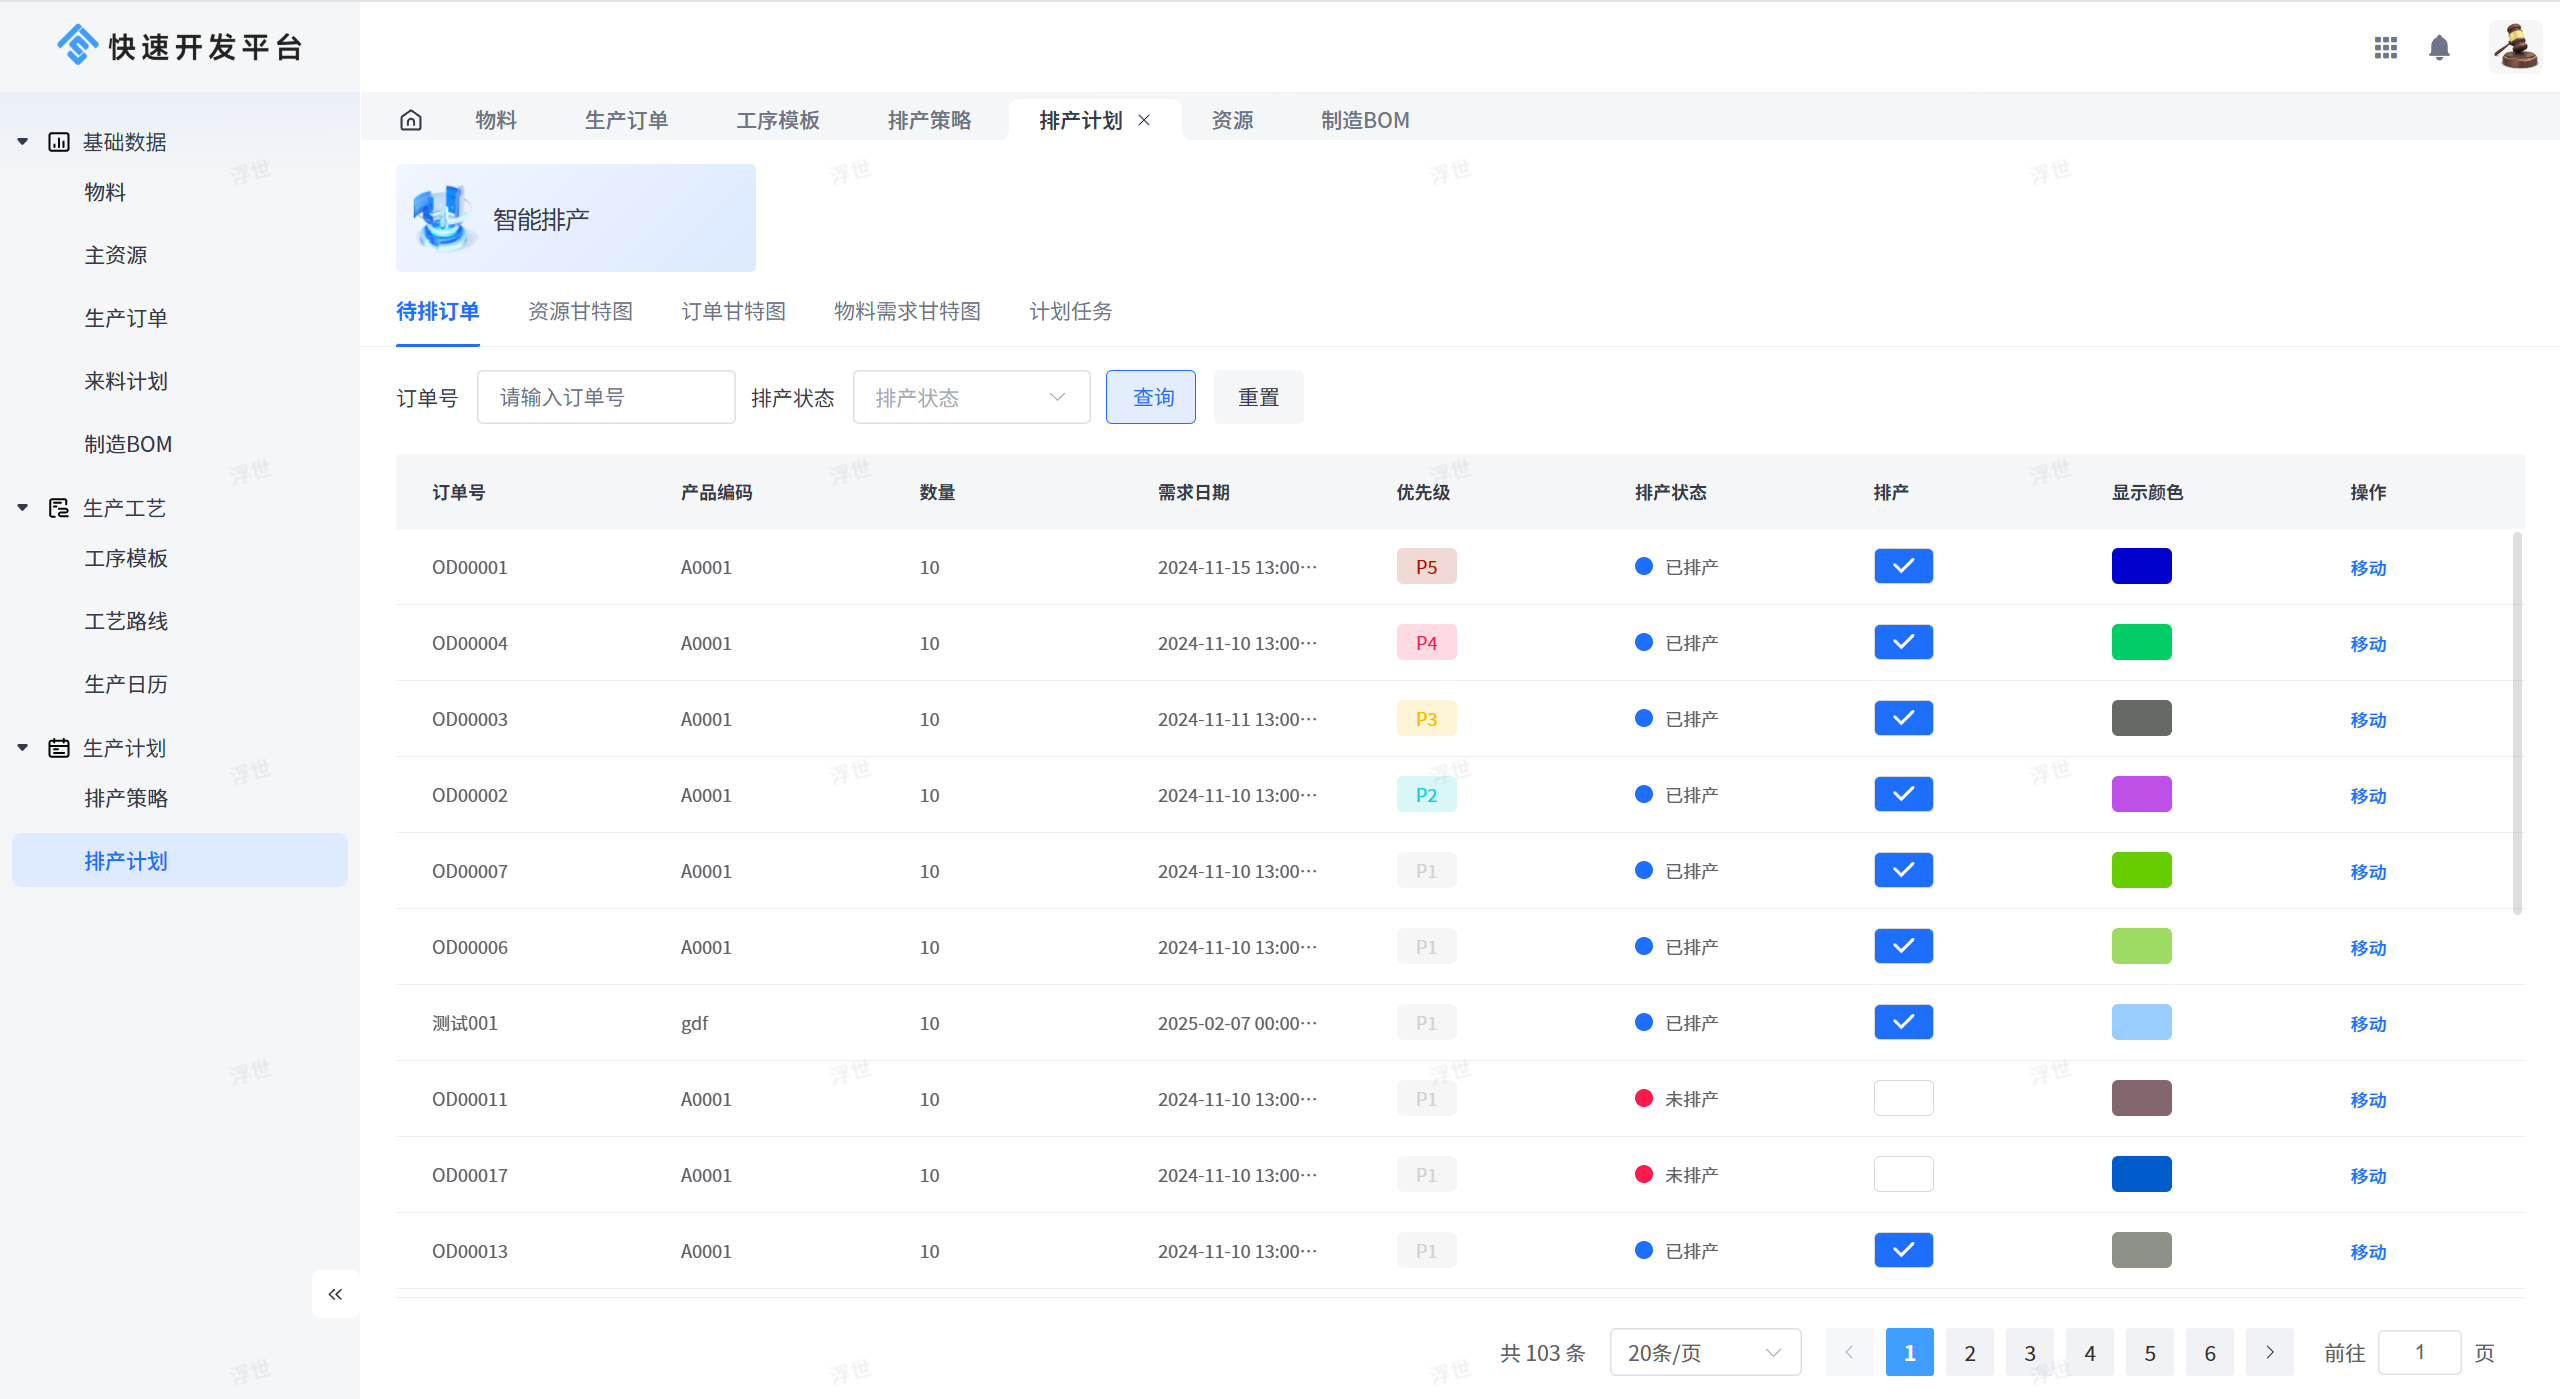Open the apps grid icon

click(x=2386, y=47)
